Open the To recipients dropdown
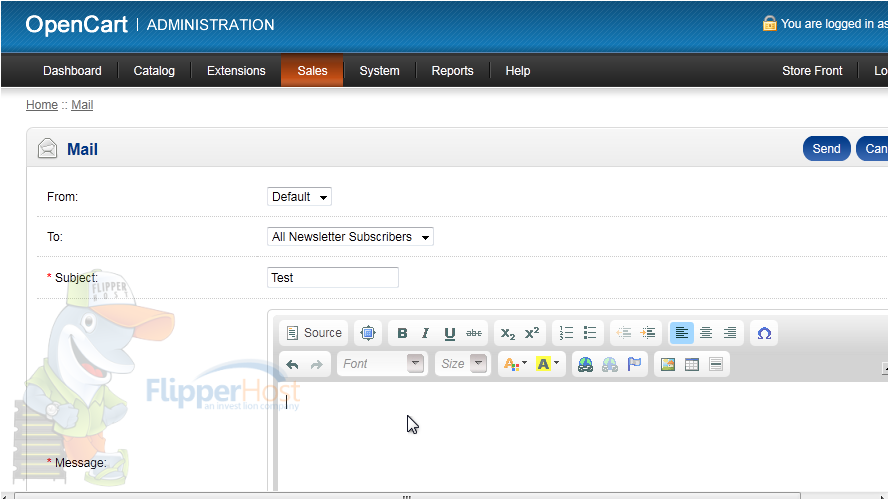 (350, 236)
